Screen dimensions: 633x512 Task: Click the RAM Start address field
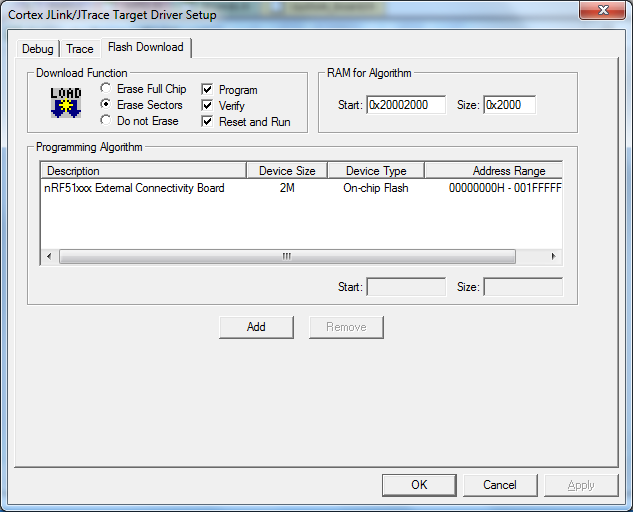click(x=405, y=105)
